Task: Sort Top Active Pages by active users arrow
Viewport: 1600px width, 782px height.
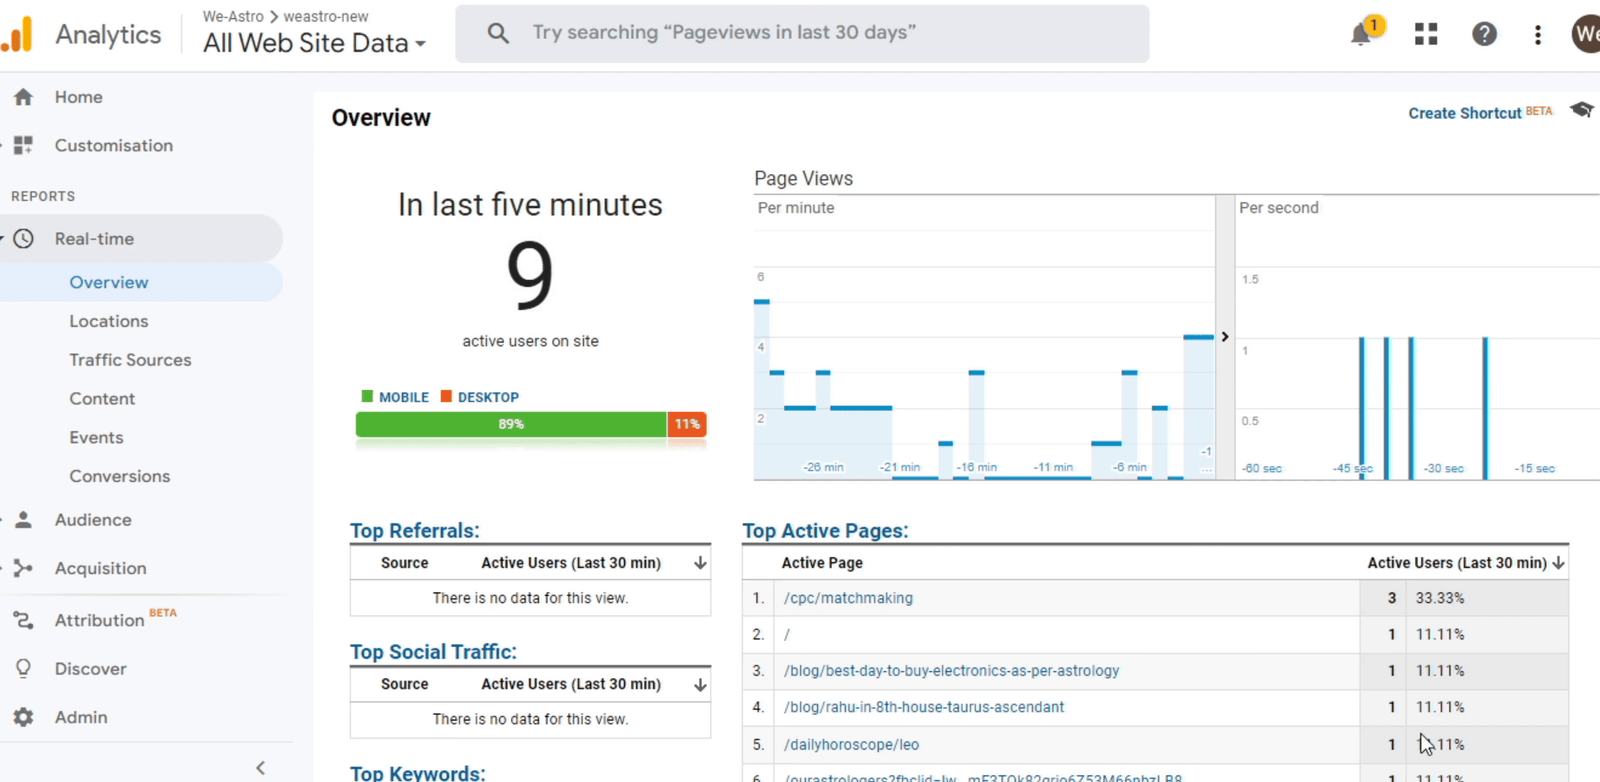Action: [1558, 563]
